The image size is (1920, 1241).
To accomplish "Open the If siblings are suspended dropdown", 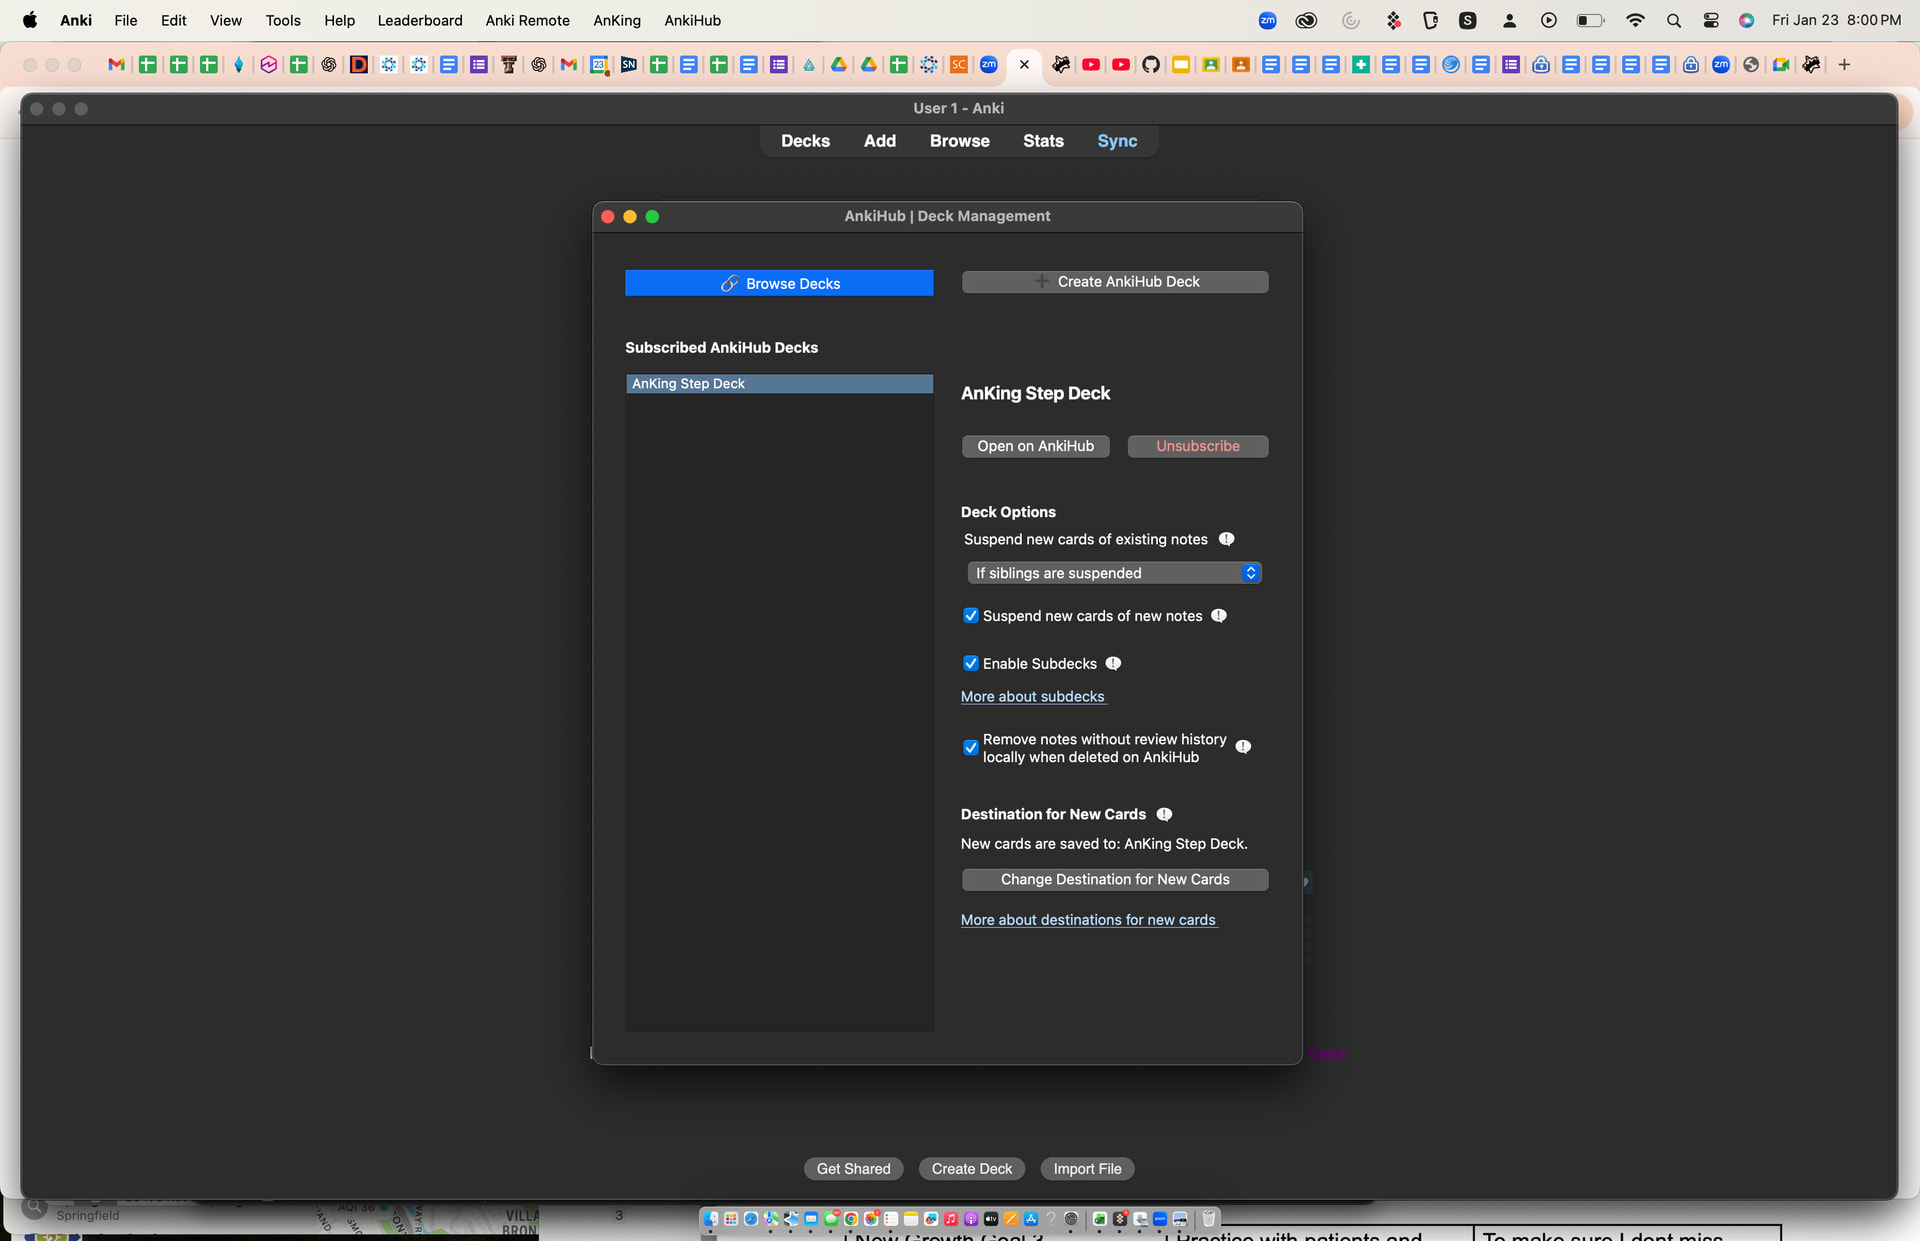I will click(1113, 573).
